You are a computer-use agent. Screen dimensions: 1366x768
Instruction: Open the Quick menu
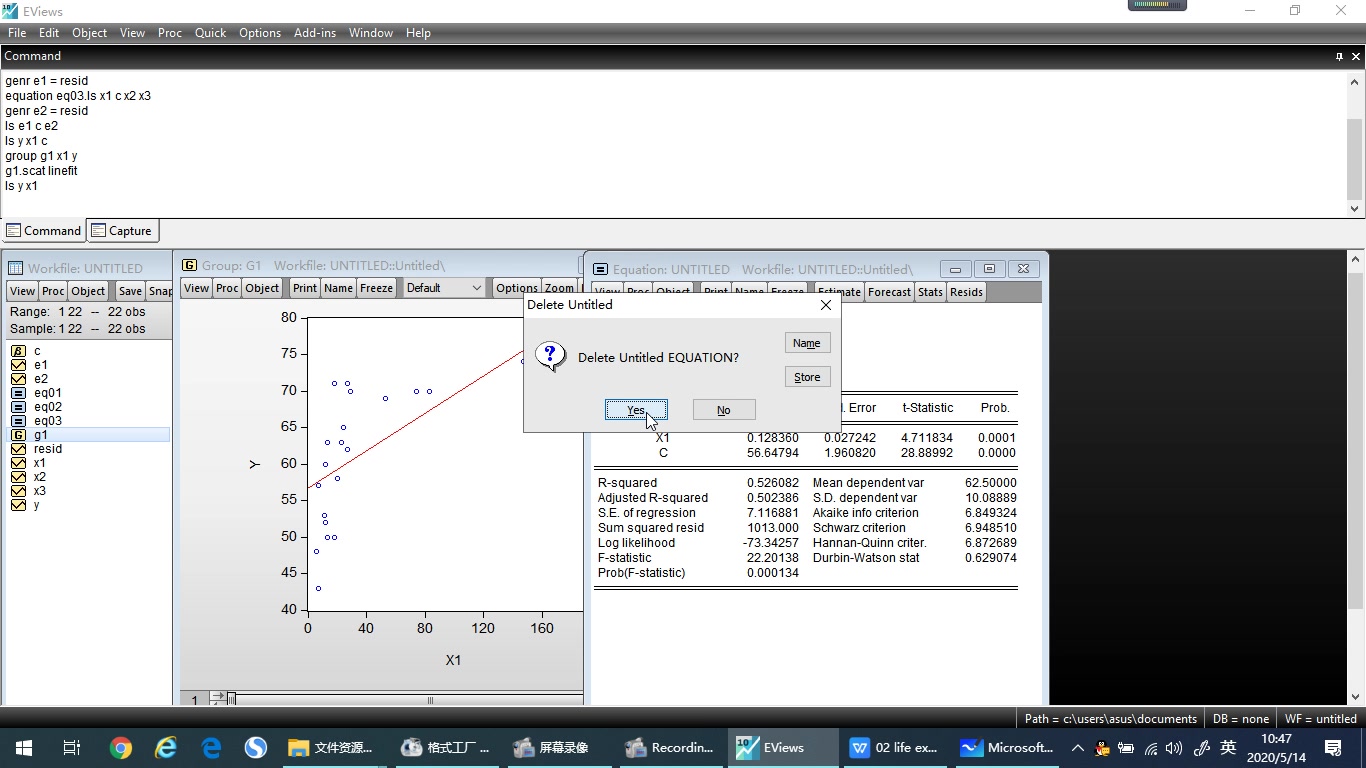pos(210,32)
